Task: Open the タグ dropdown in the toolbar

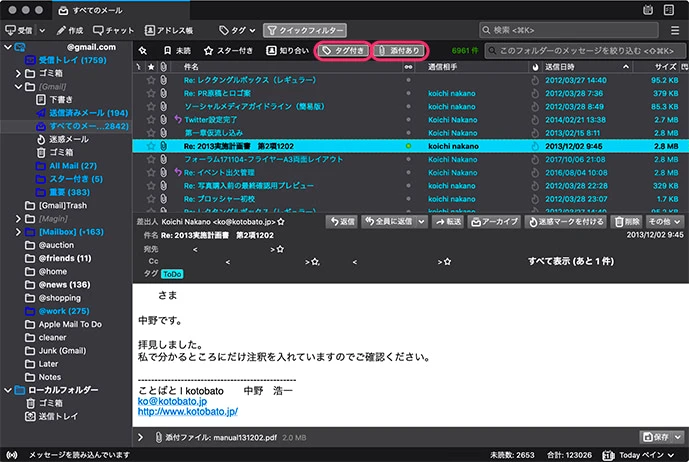Action: click(x=235, y=31)
